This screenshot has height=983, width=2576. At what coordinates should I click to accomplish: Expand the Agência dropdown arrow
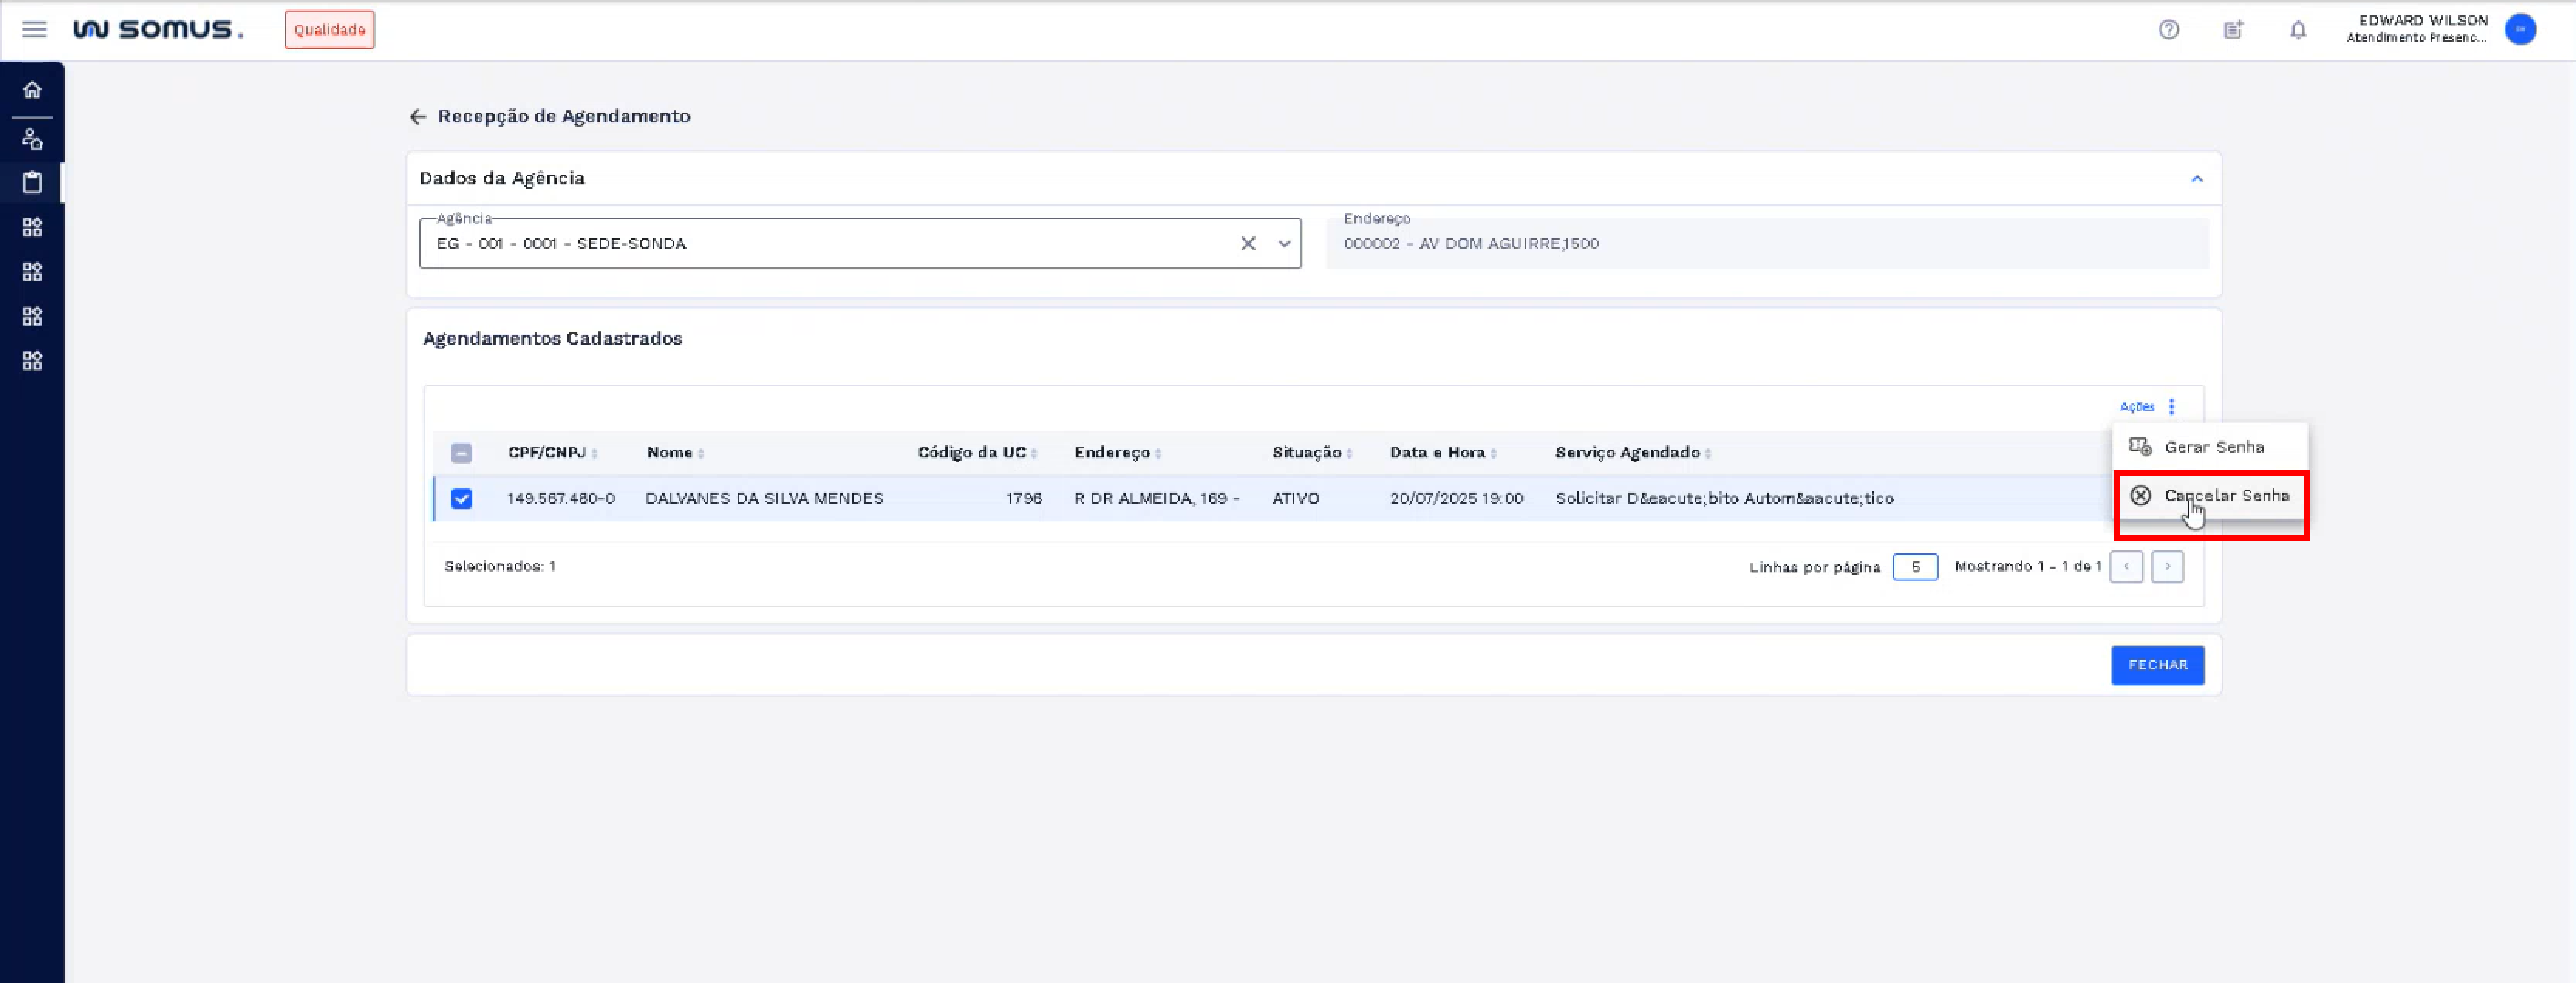(x=1284, y=244)
